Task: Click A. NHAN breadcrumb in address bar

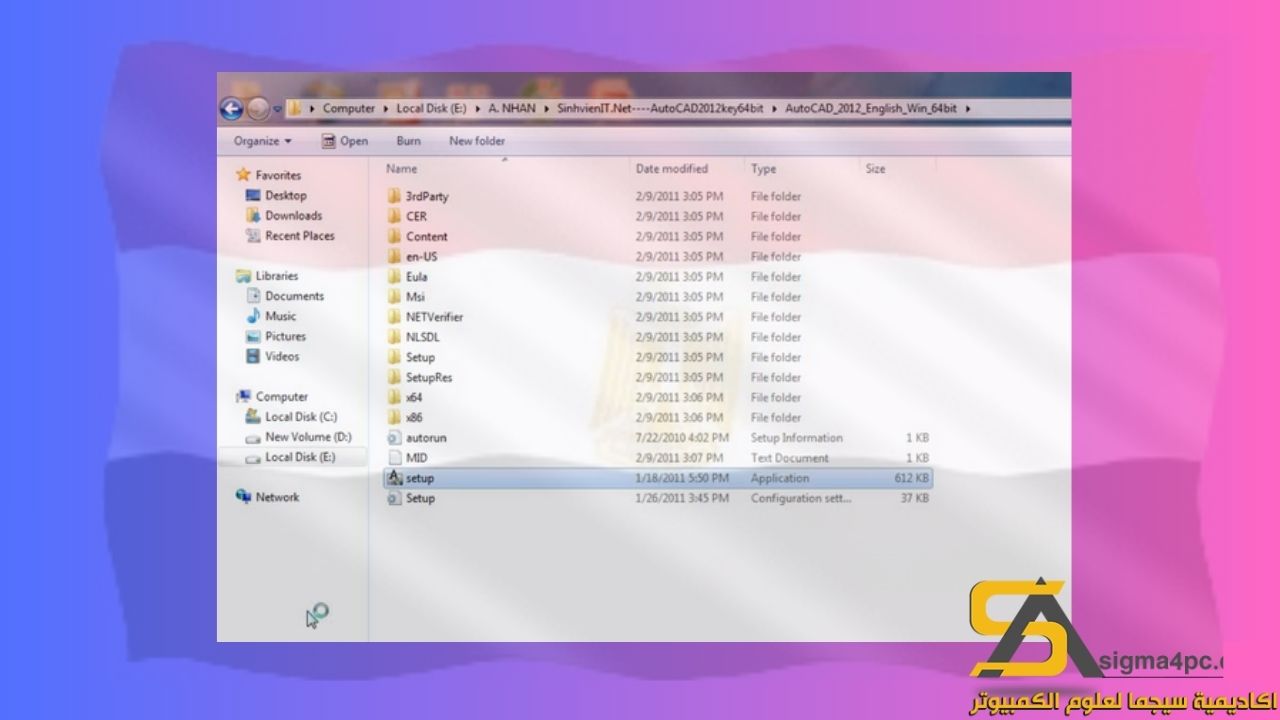Action: pos(512,108)
